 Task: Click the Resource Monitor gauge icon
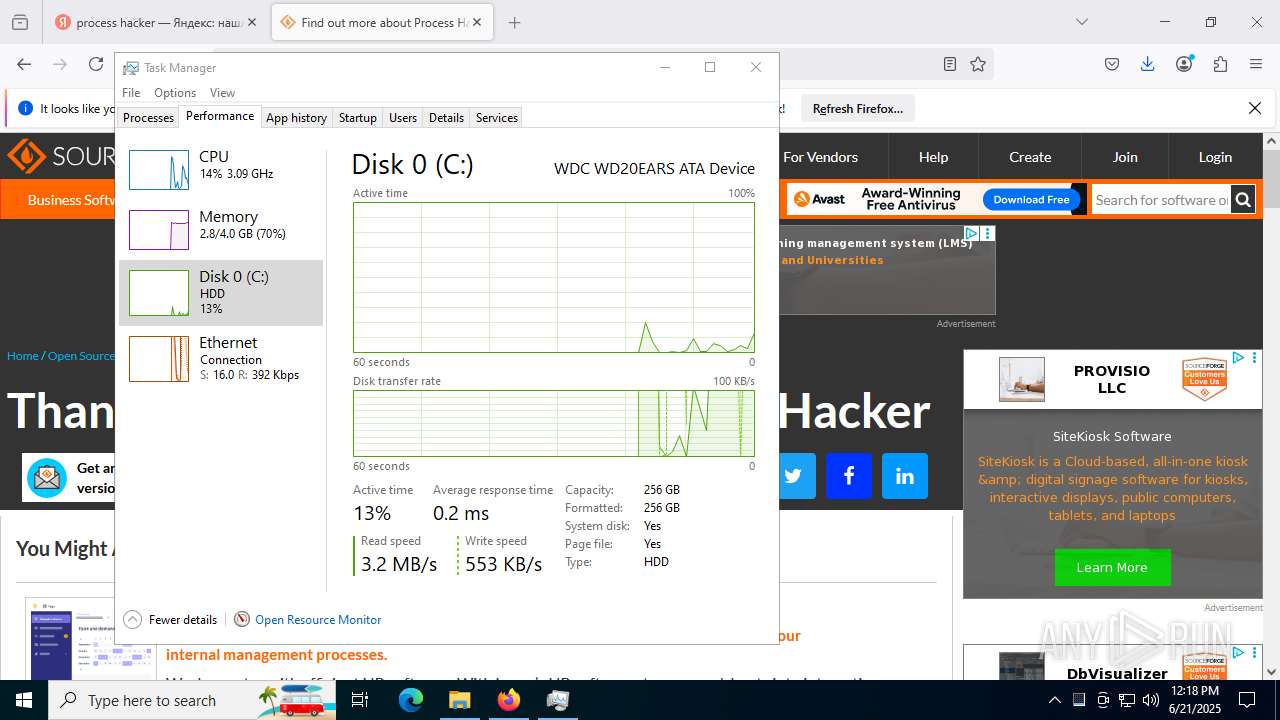coord(242,620)
